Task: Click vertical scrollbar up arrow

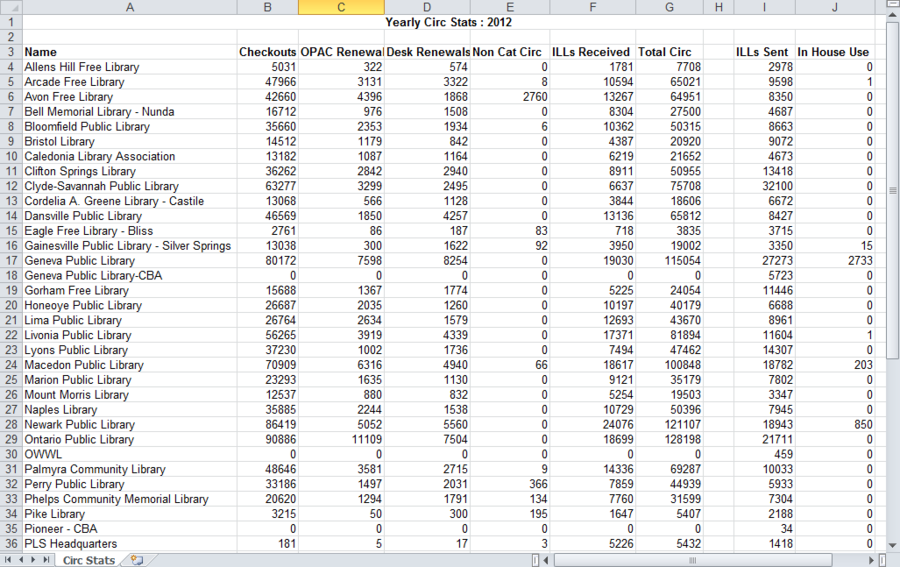Action: (x=893, y=17)
